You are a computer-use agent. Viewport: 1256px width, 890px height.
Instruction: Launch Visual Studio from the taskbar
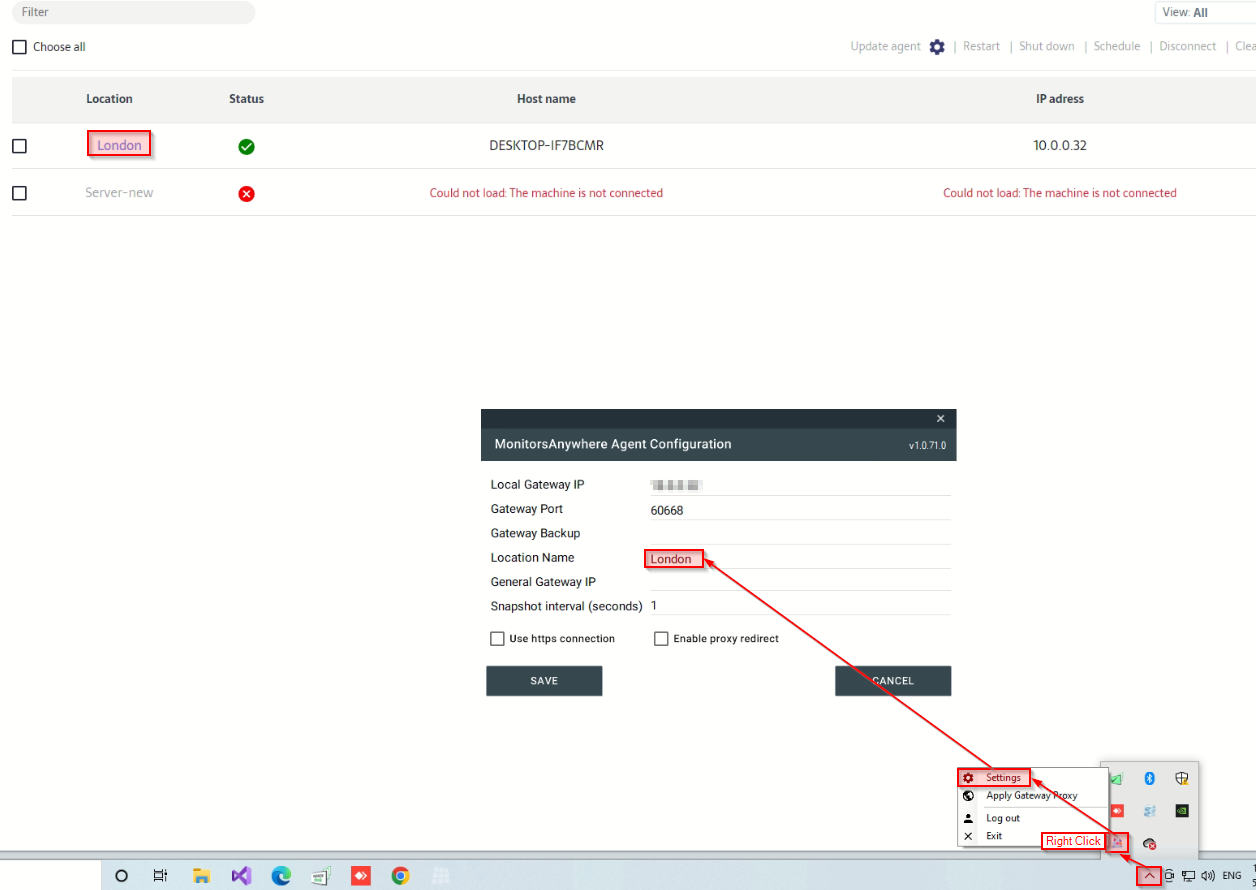(x=241, y=876)
